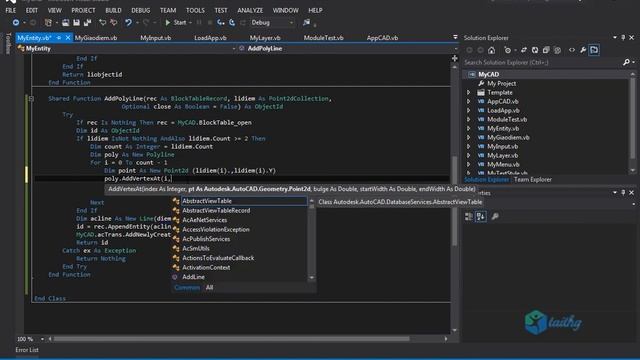Click the Navigate Backward toolbar icon
The height and width of the screenshot is (360, 640).
click(x=16, y=23)
